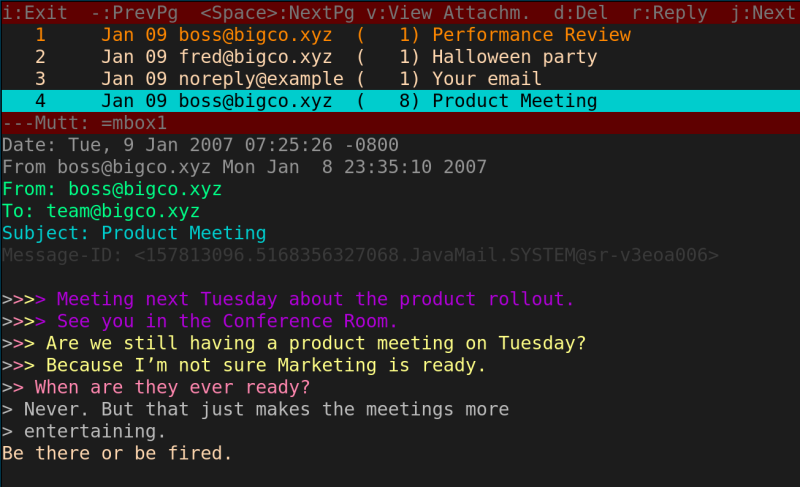Open the Performance Review message
Viewport: 800px width, 487px height.
click(531, 35)
